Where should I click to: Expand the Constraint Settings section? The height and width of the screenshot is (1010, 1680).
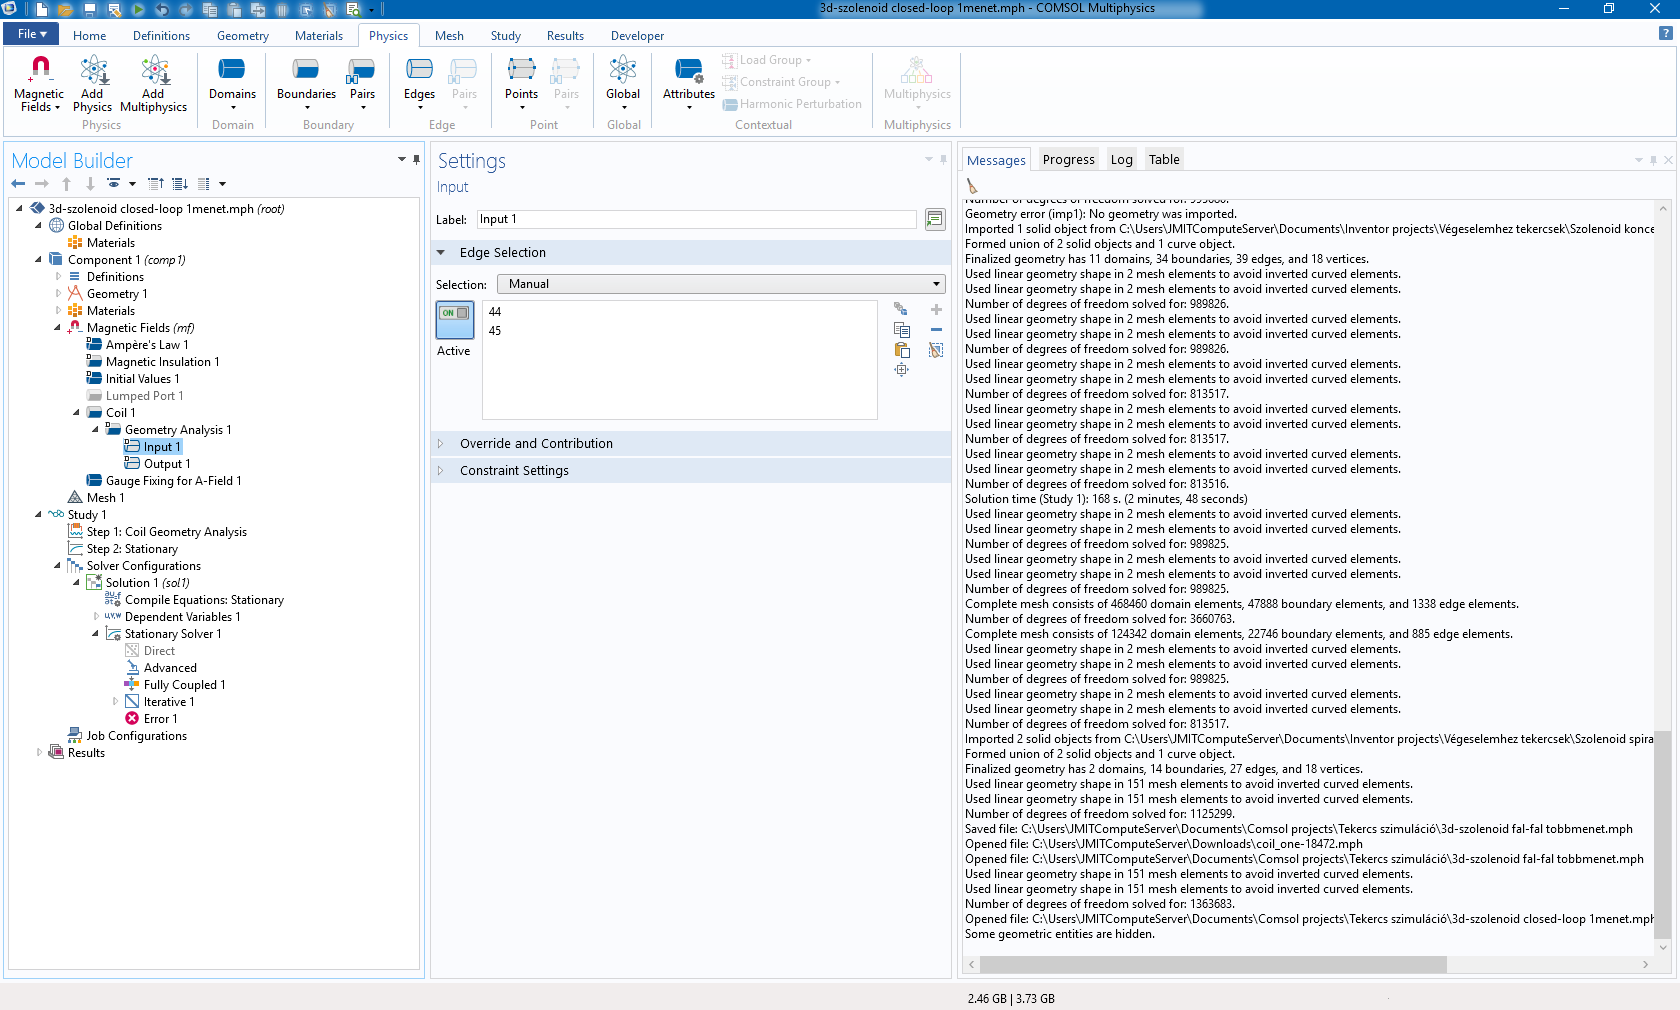pos(514,471)
